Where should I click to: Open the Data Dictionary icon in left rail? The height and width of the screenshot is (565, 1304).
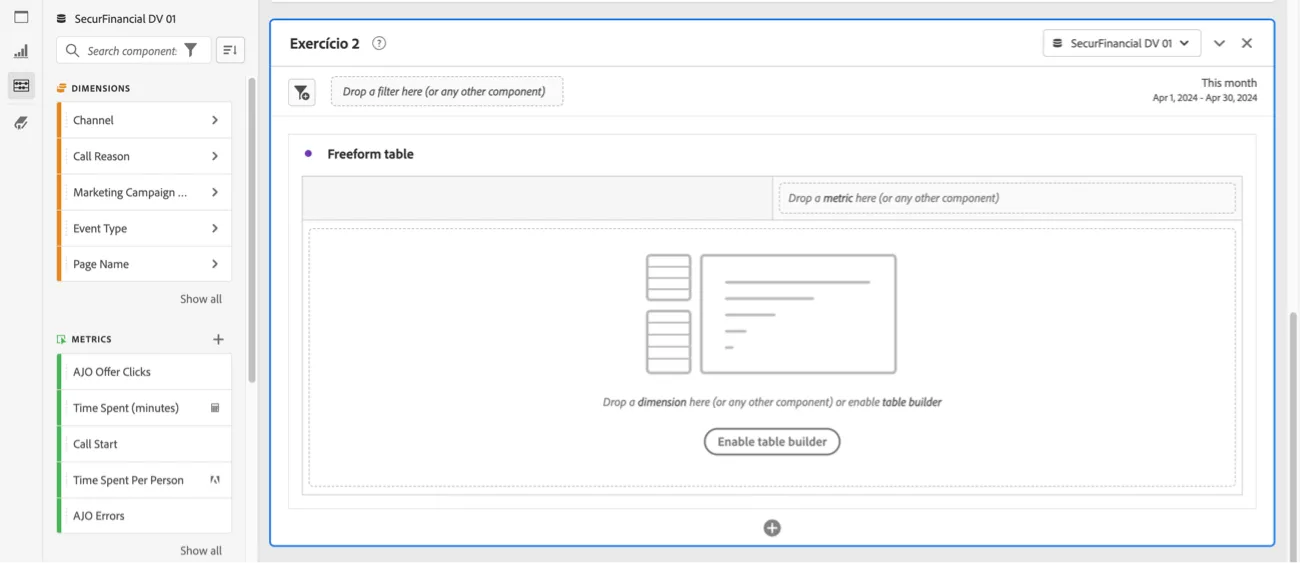(21, 123)
